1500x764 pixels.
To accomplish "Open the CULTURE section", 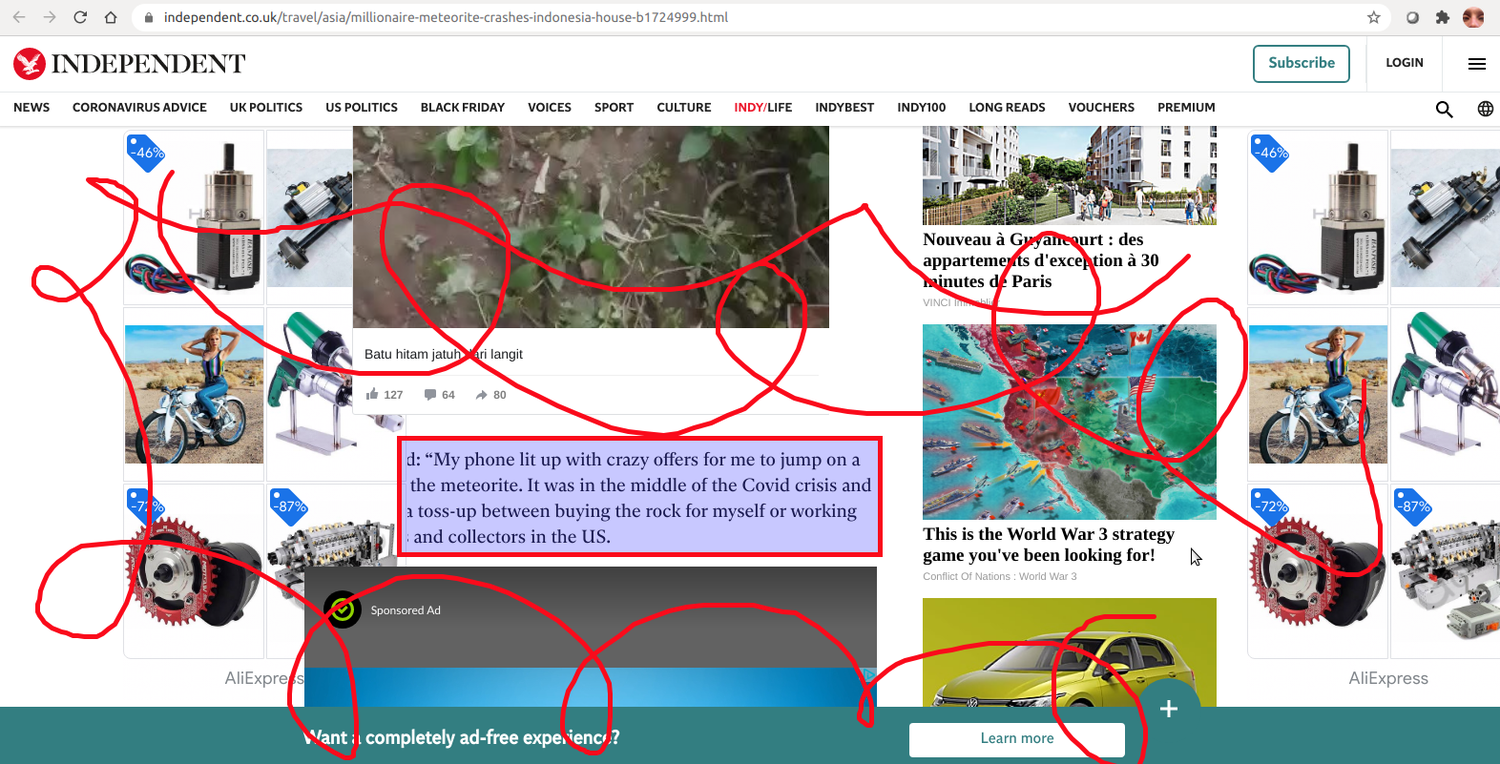I will click(684, 108).
